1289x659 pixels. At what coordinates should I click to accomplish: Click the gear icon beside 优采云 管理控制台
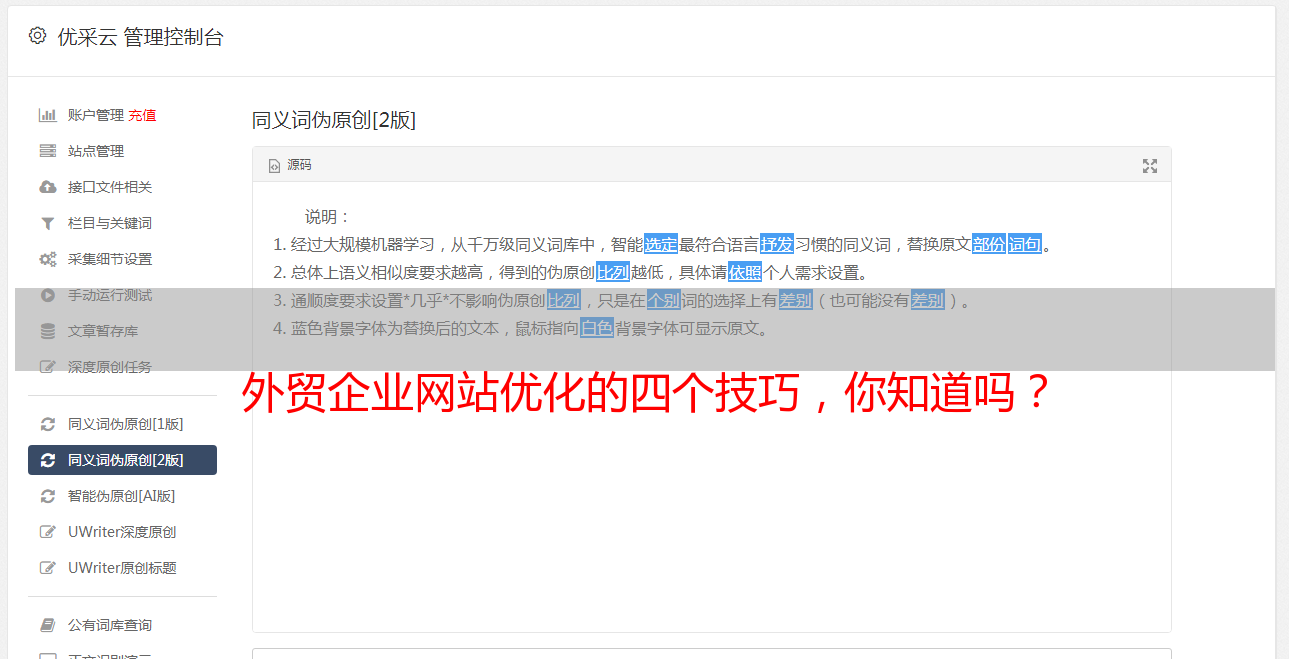[x=37, y=36]
